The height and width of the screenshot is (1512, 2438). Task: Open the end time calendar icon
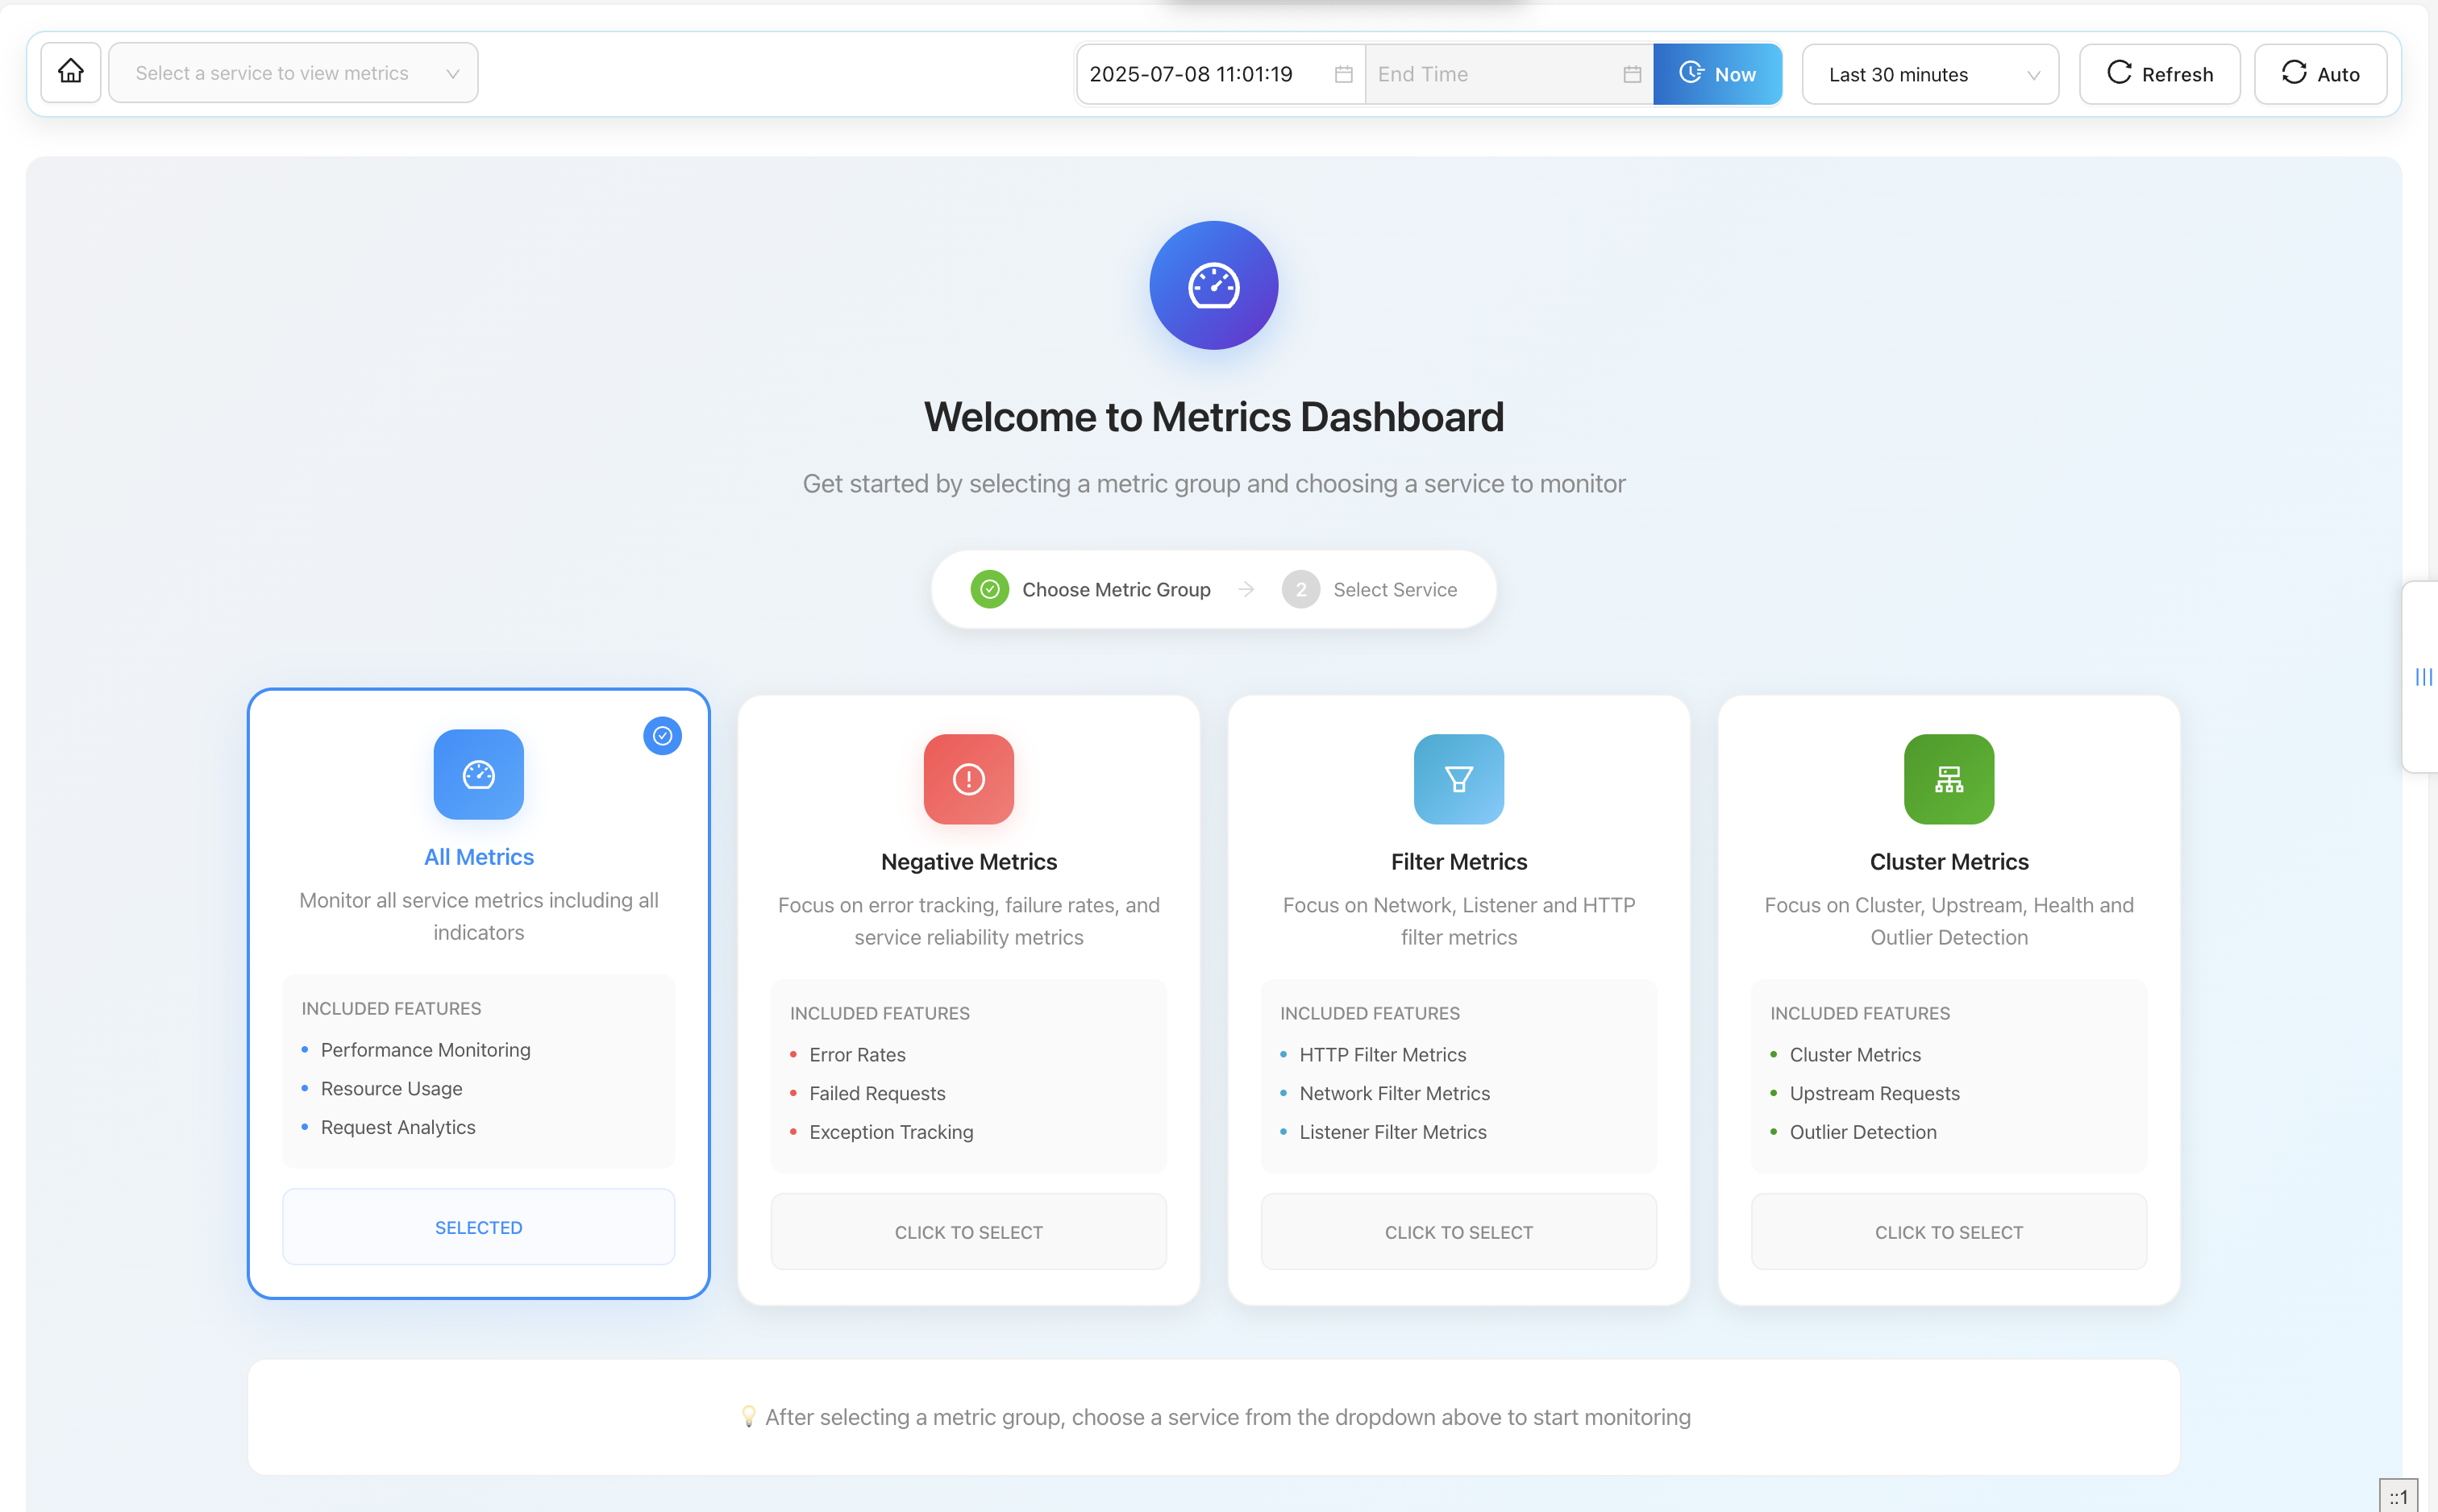pos(1630,73)
